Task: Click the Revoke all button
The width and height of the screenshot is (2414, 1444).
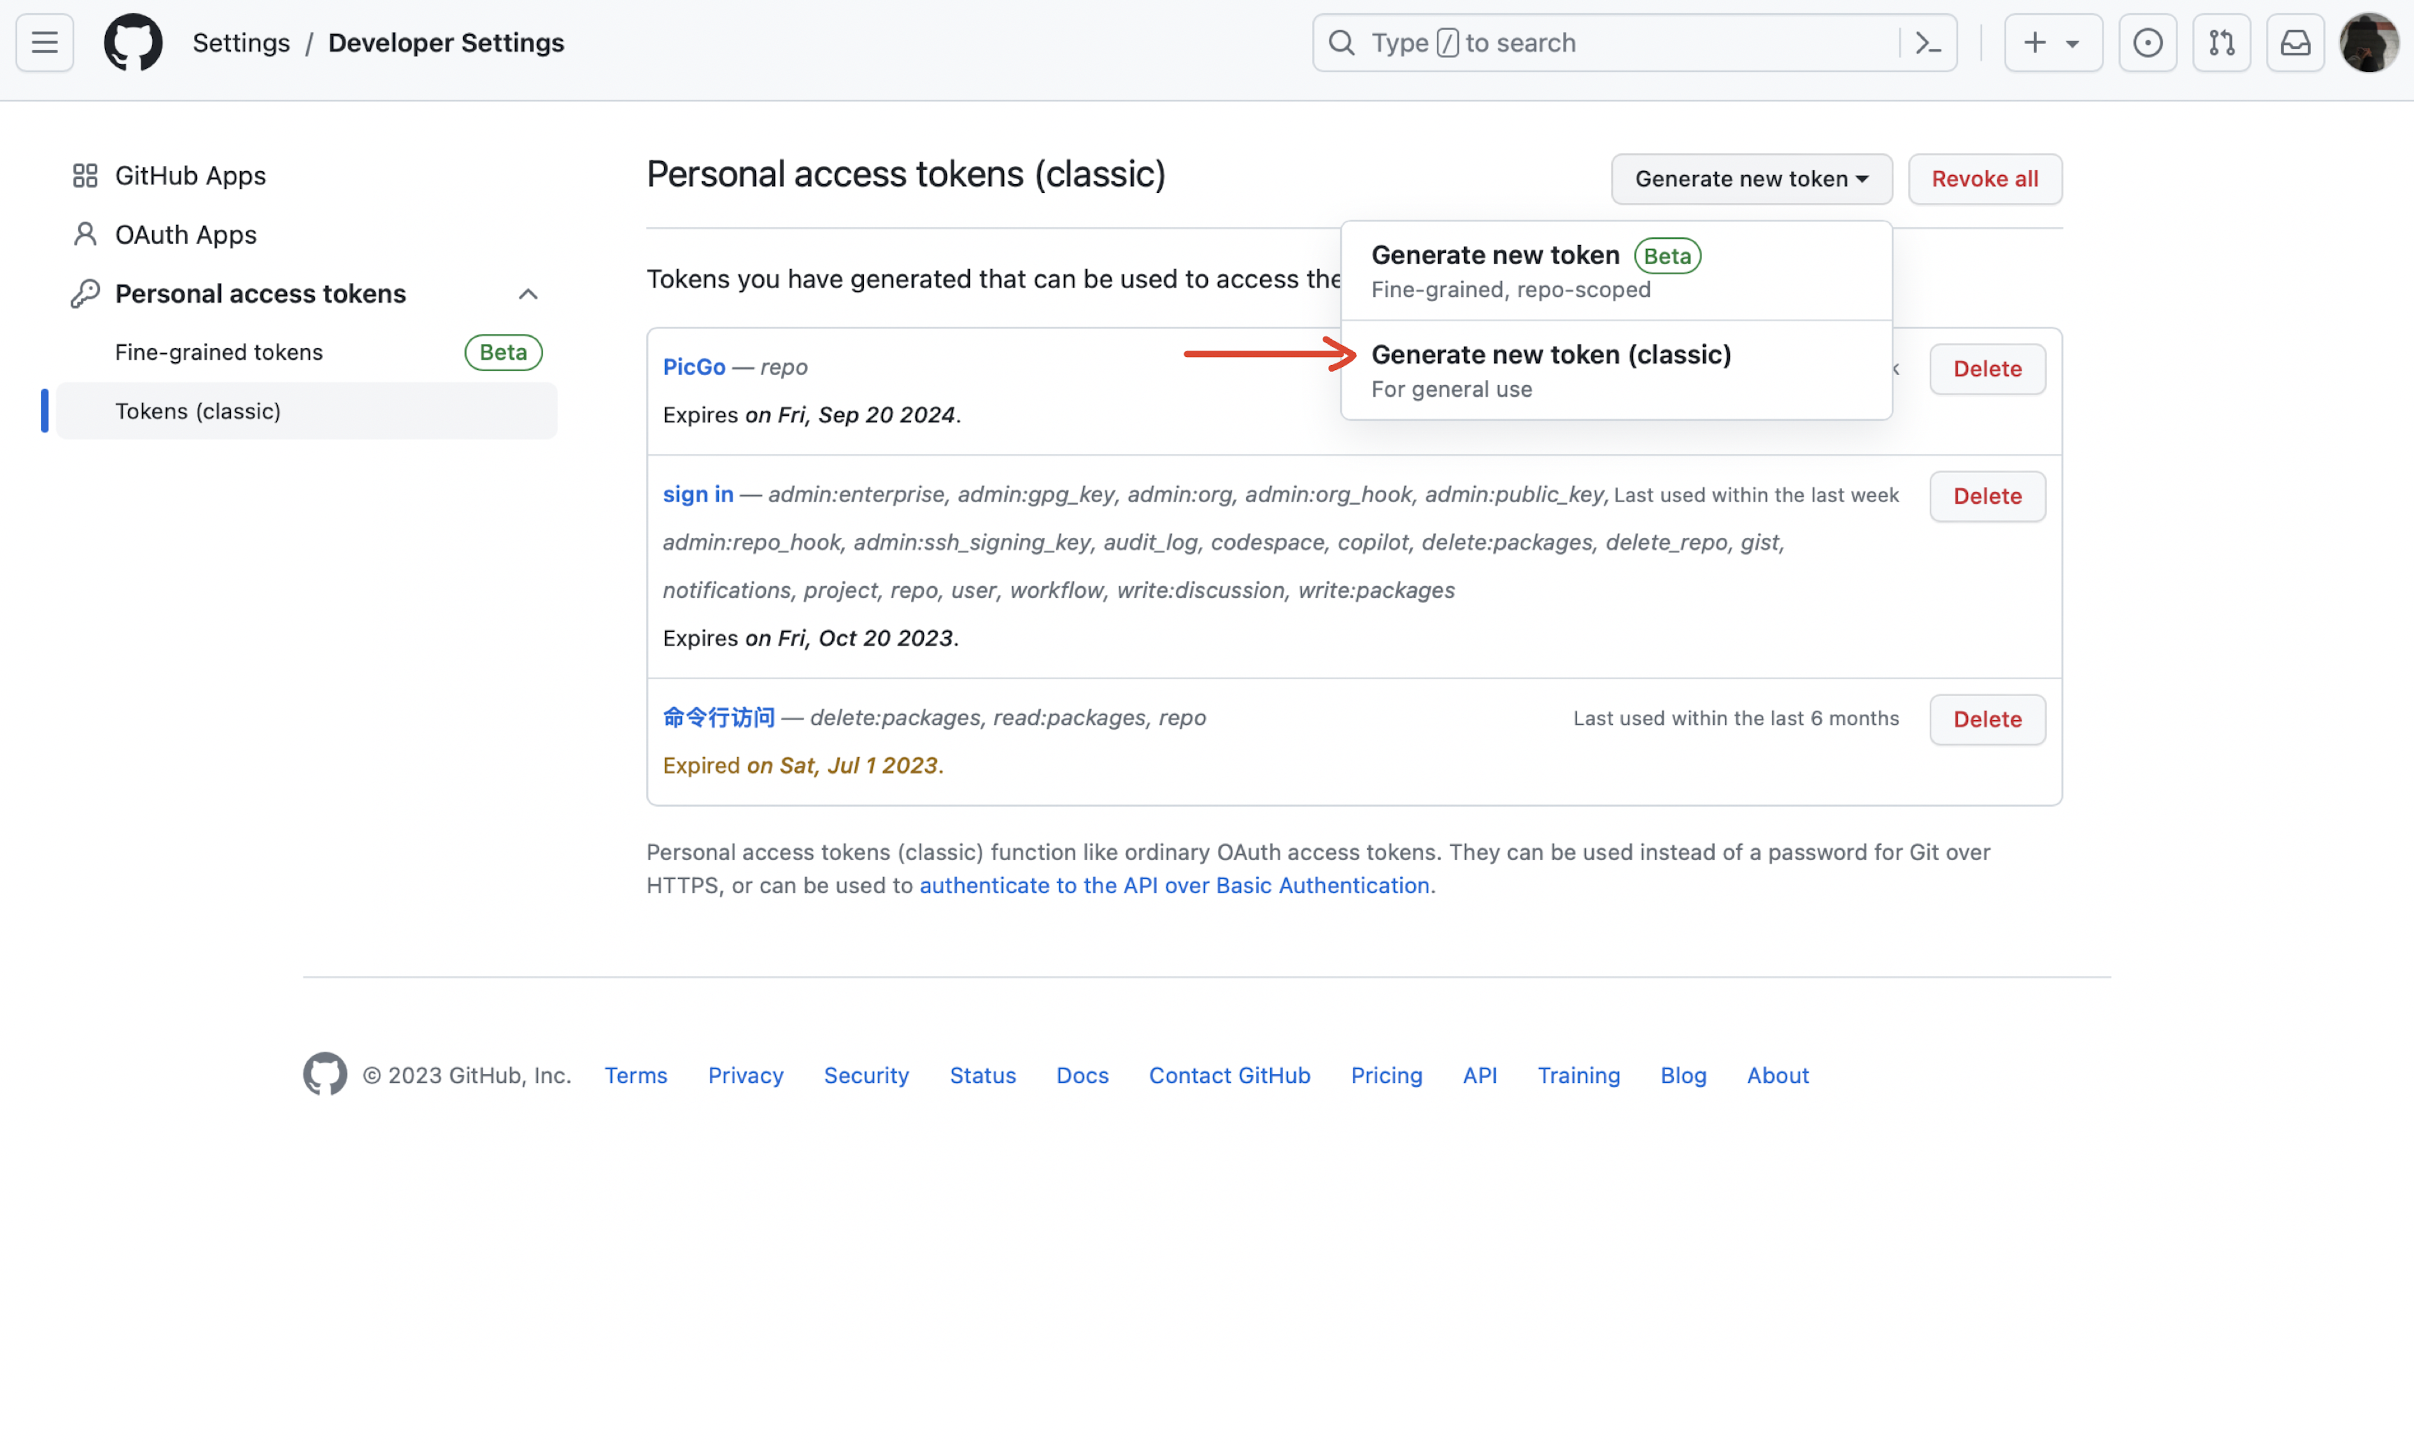Action: tap(1984, 179)
